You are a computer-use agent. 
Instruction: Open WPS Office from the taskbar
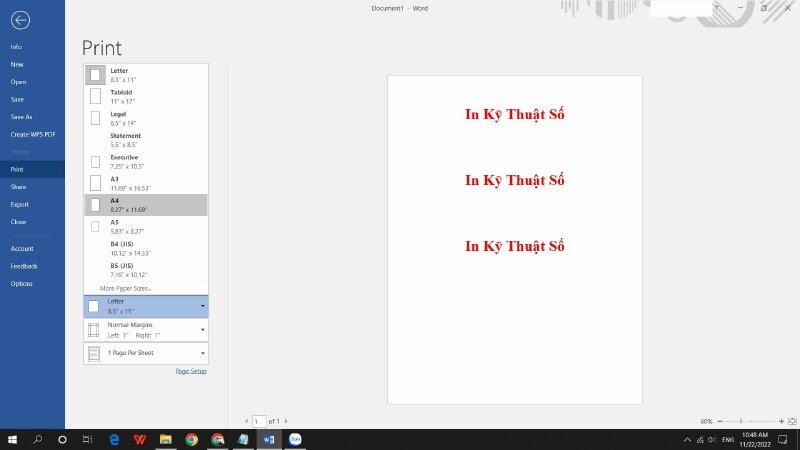point(139,439)
